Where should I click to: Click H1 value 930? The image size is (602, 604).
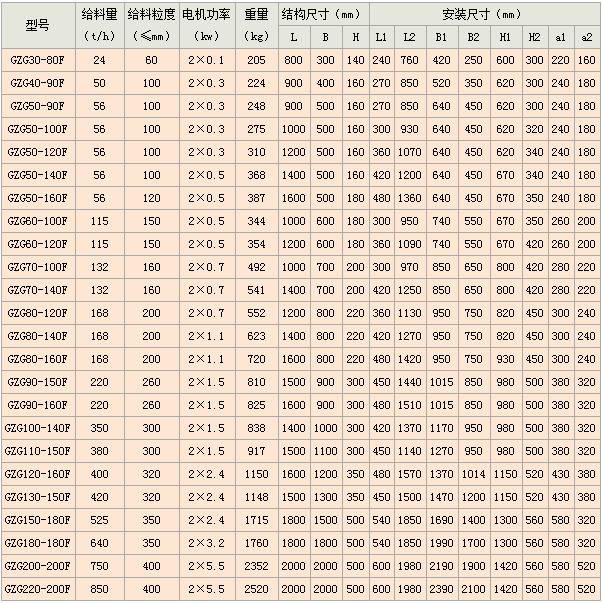click(505, 359)
